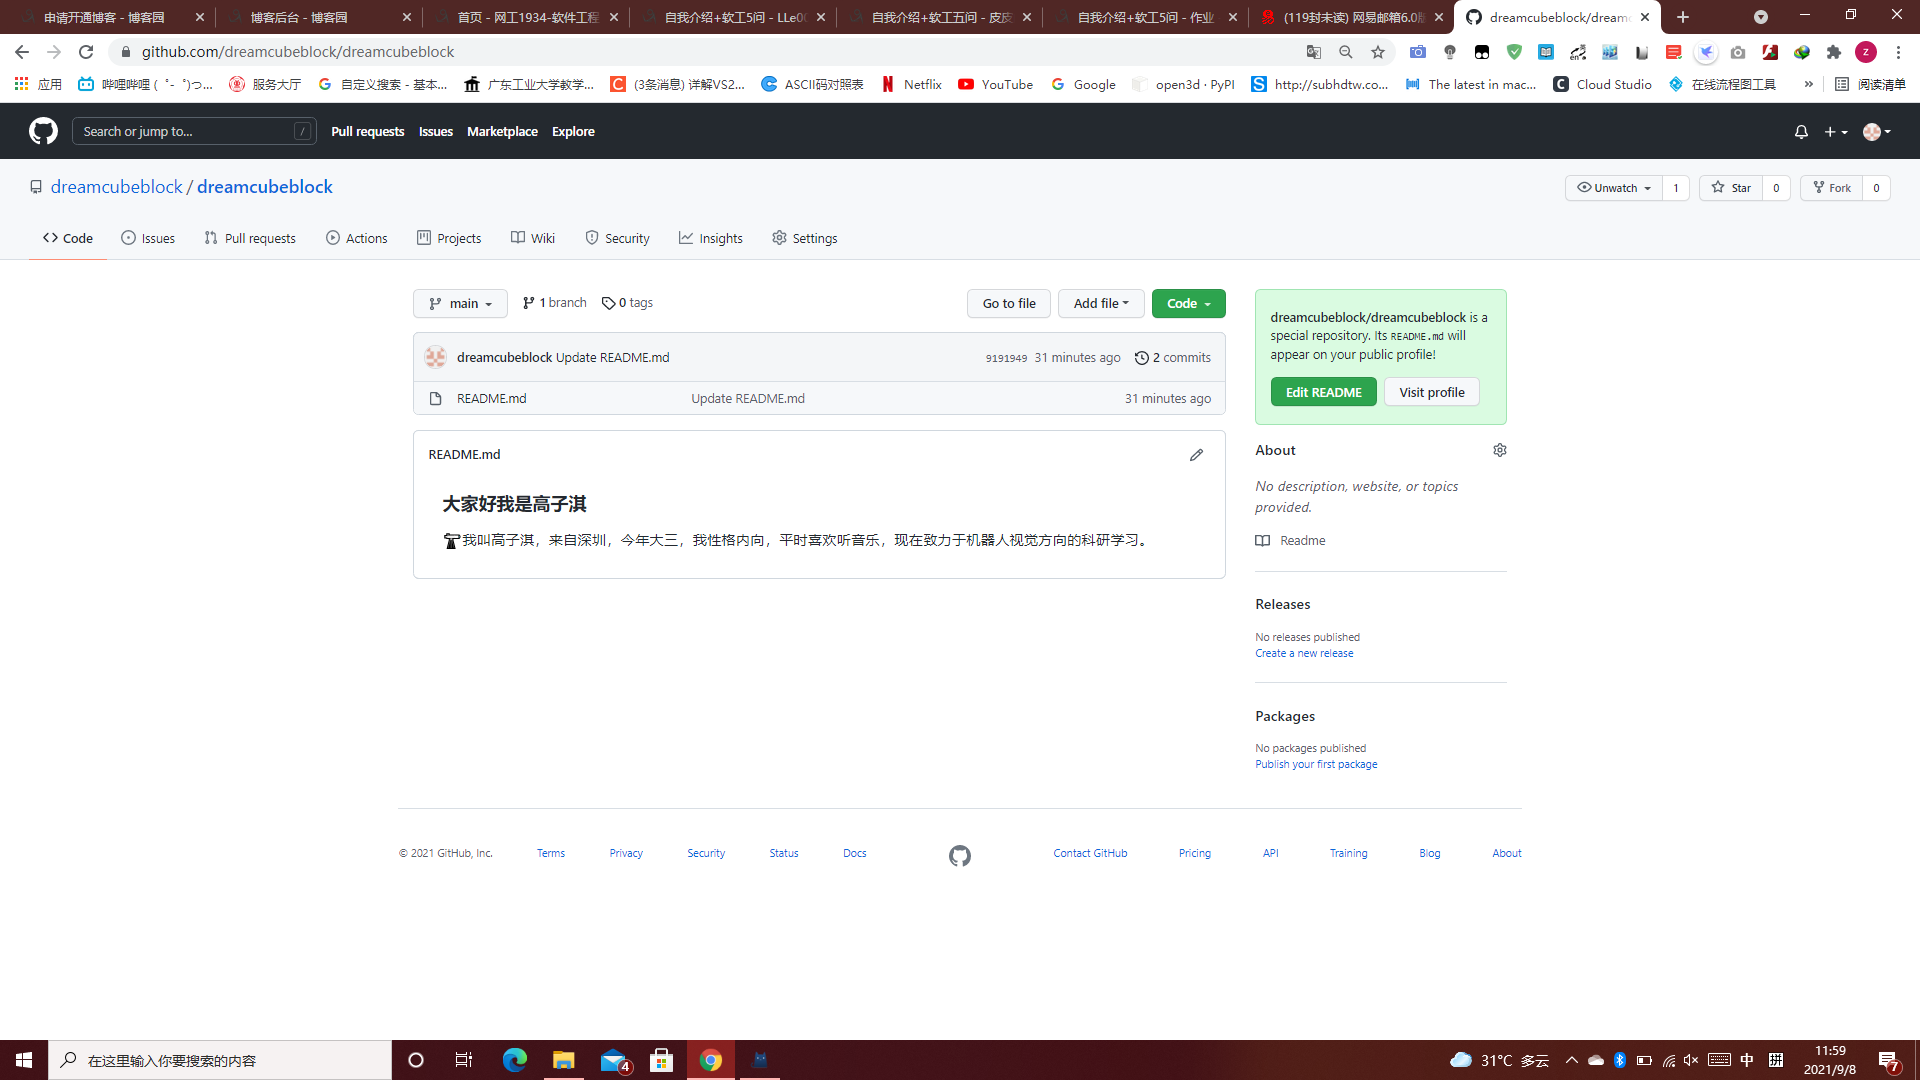Click the GitHub octocat home logo
This screenshot has width=1920, height=1080.
click(43, 131)
